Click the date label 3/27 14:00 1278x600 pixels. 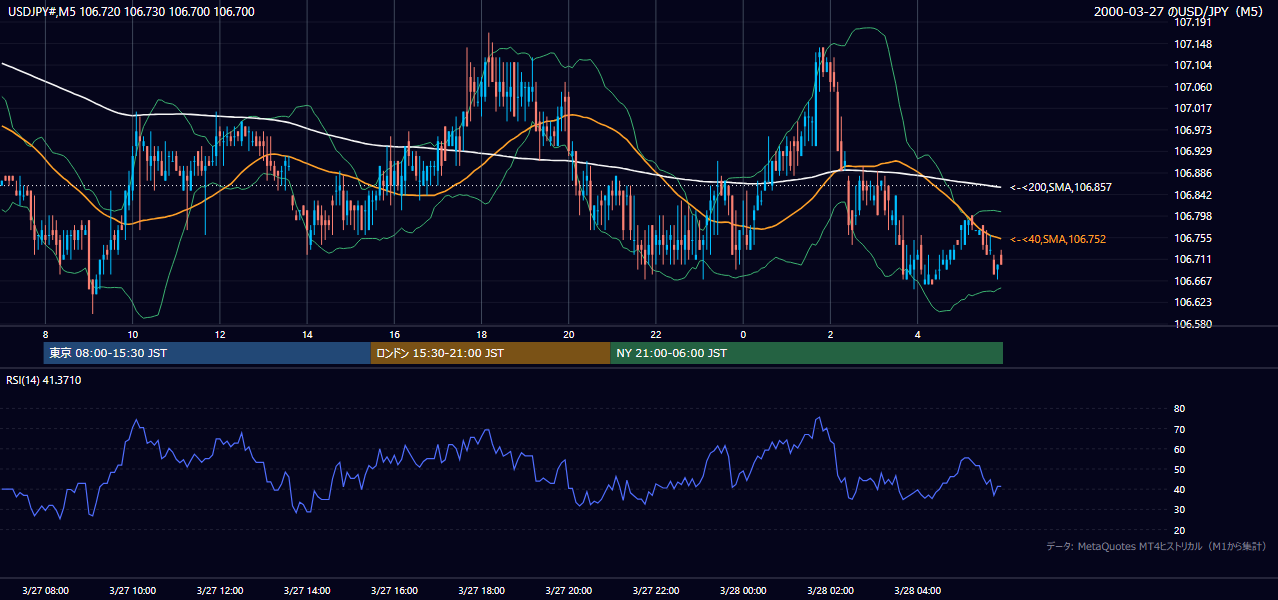point(307,590)
